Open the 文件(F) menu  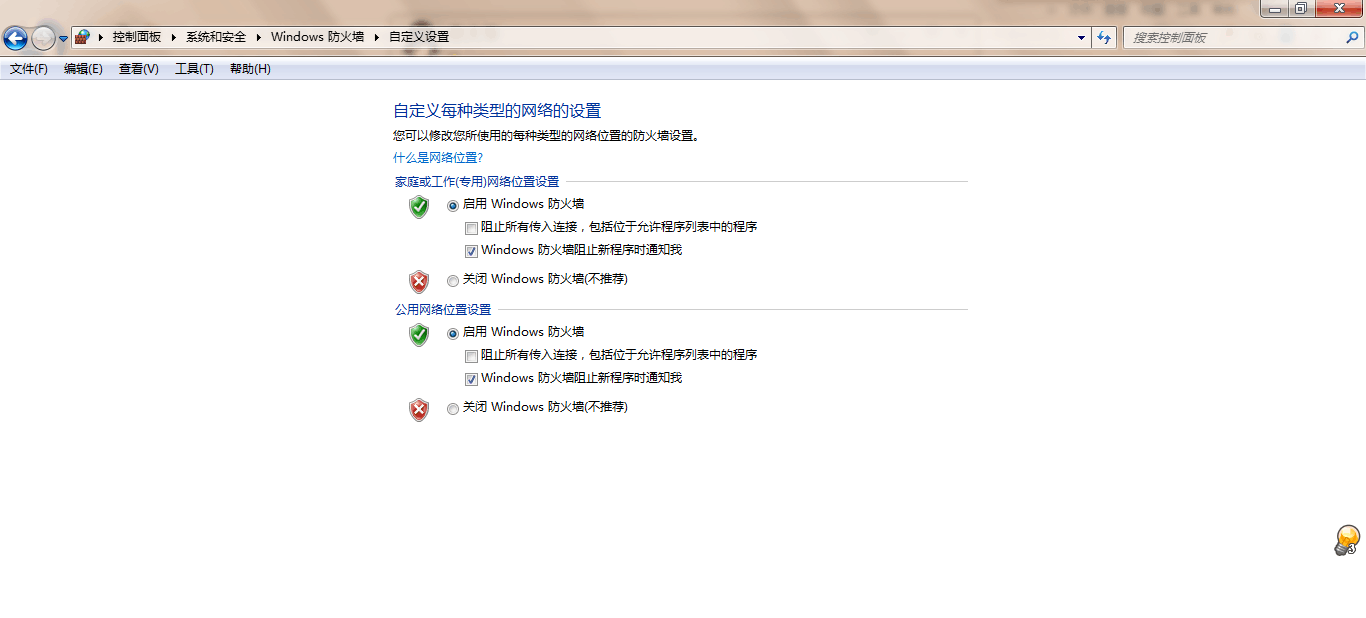click(x=29, y=69)
